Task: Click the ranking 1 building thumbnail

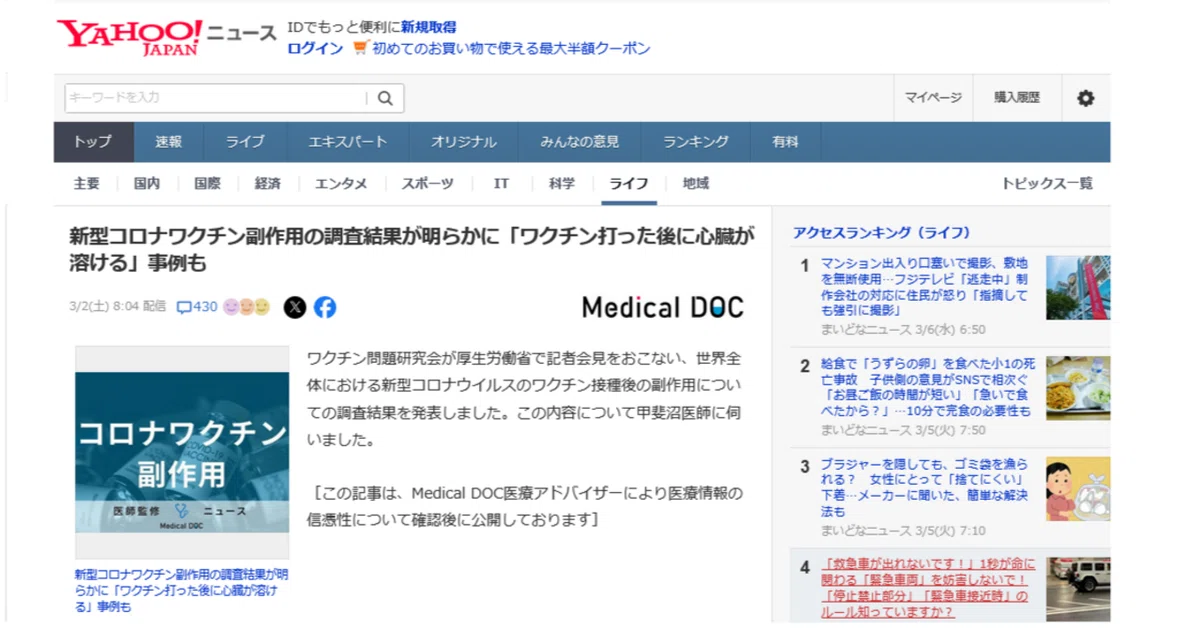Action: [x=1078, y=287]
